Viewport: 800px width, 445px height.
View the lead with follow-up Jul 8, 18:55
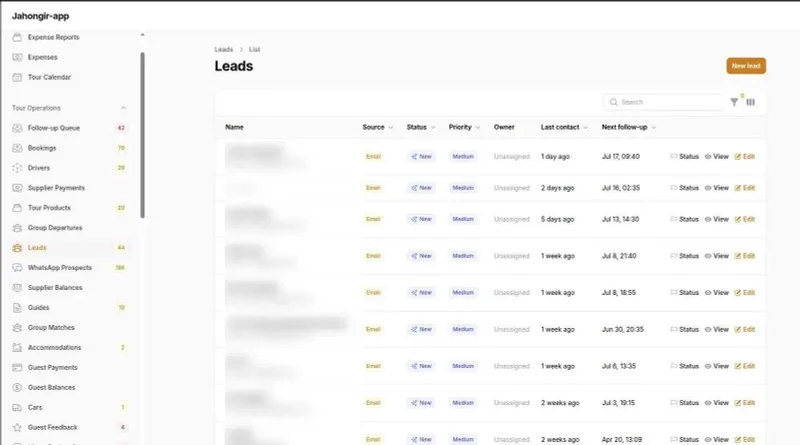click(x=716, y=292)
